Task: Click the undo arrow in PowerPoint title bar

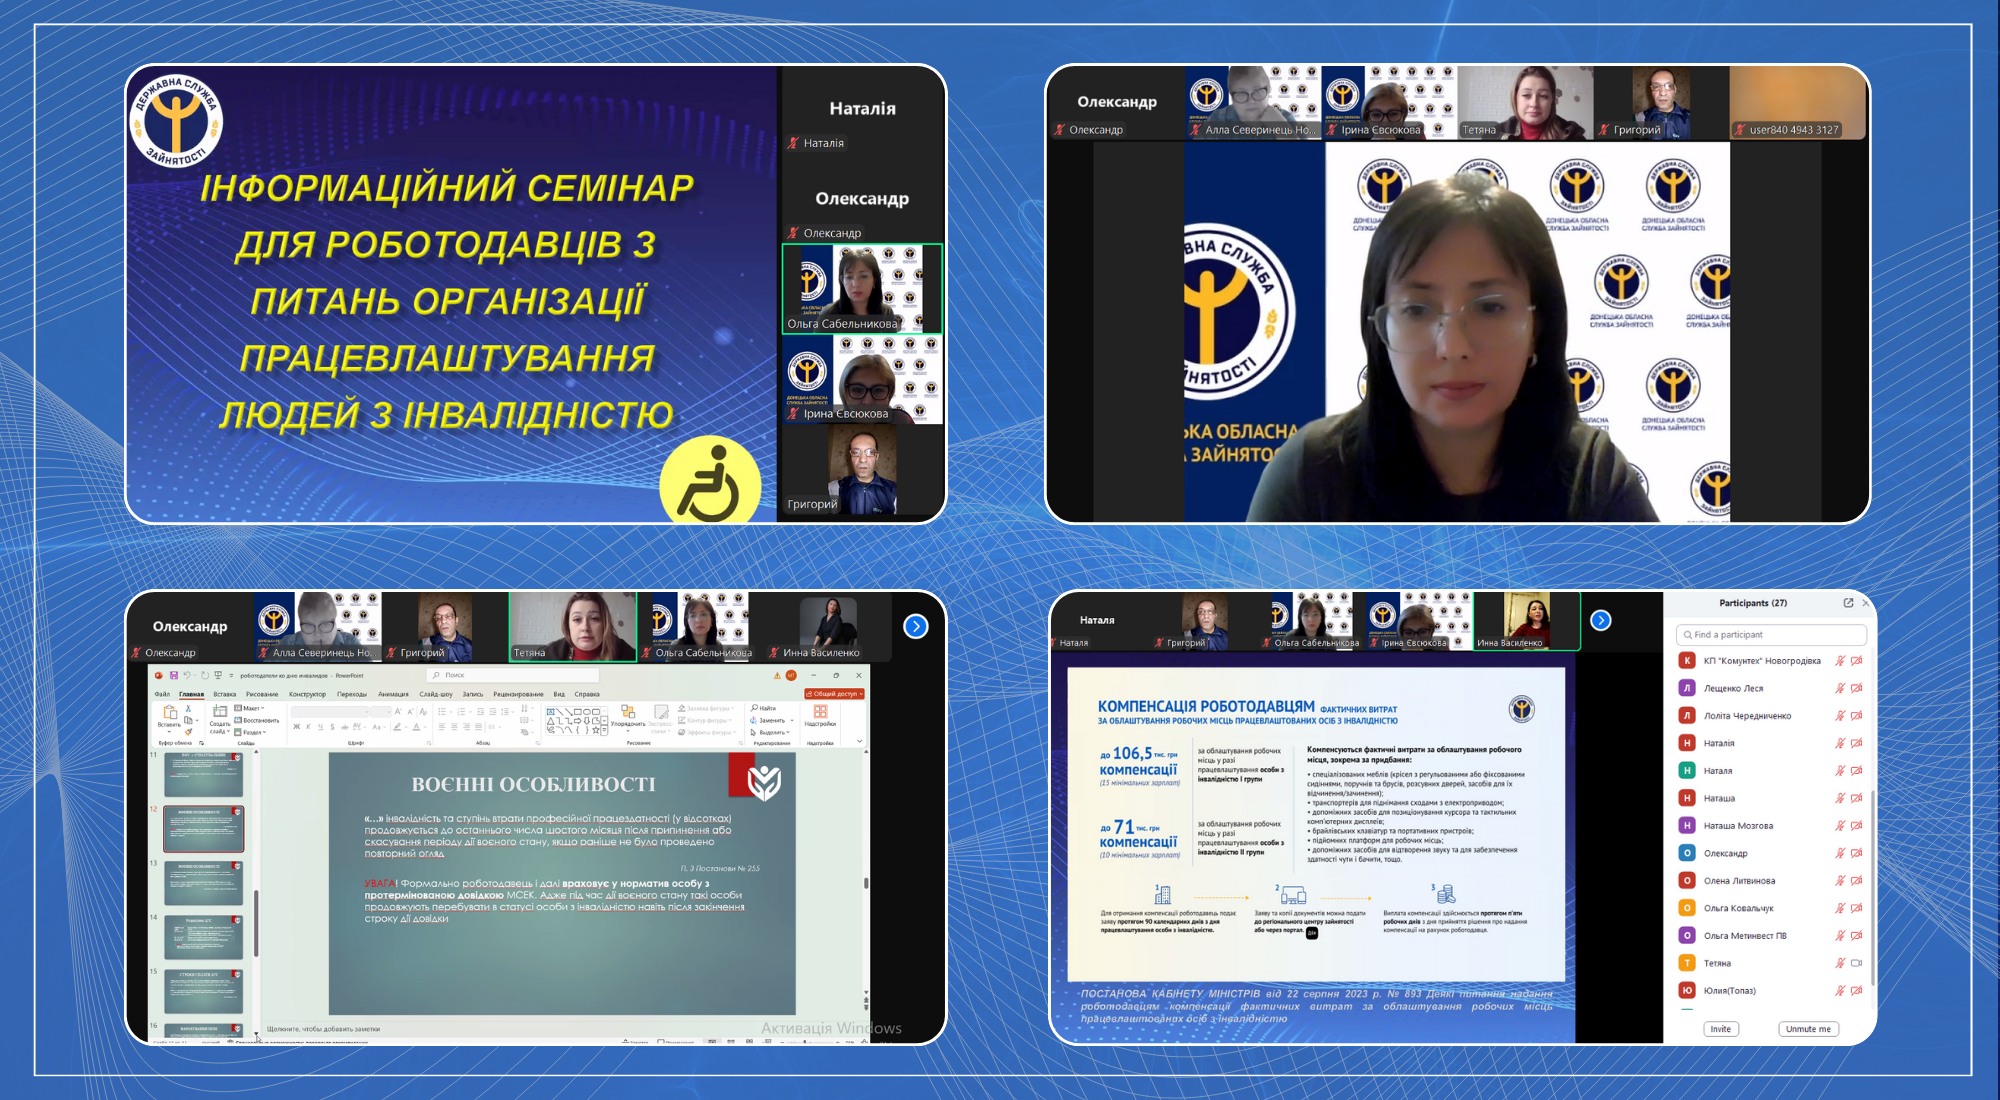Action: 187,675
